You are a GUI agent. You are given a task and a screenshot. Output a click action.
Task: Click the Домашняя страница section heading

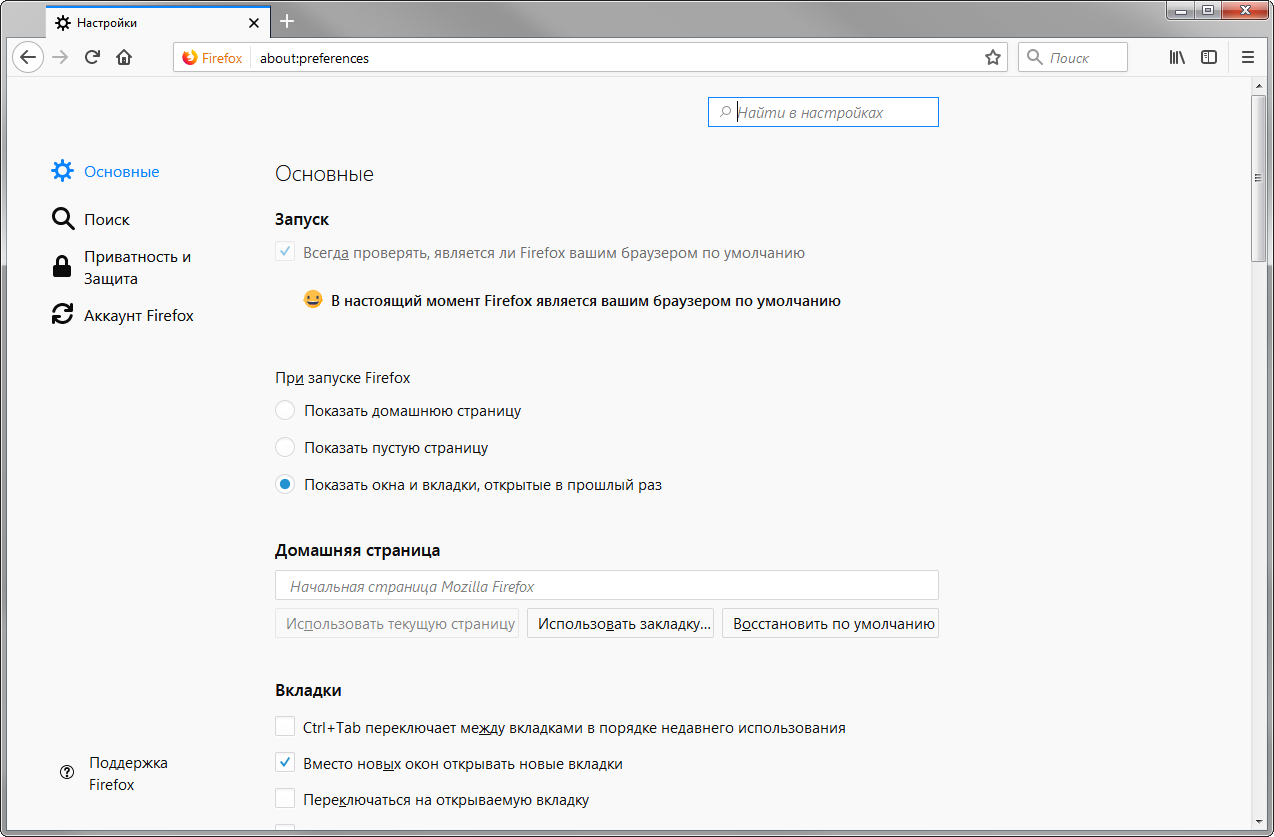357,550
